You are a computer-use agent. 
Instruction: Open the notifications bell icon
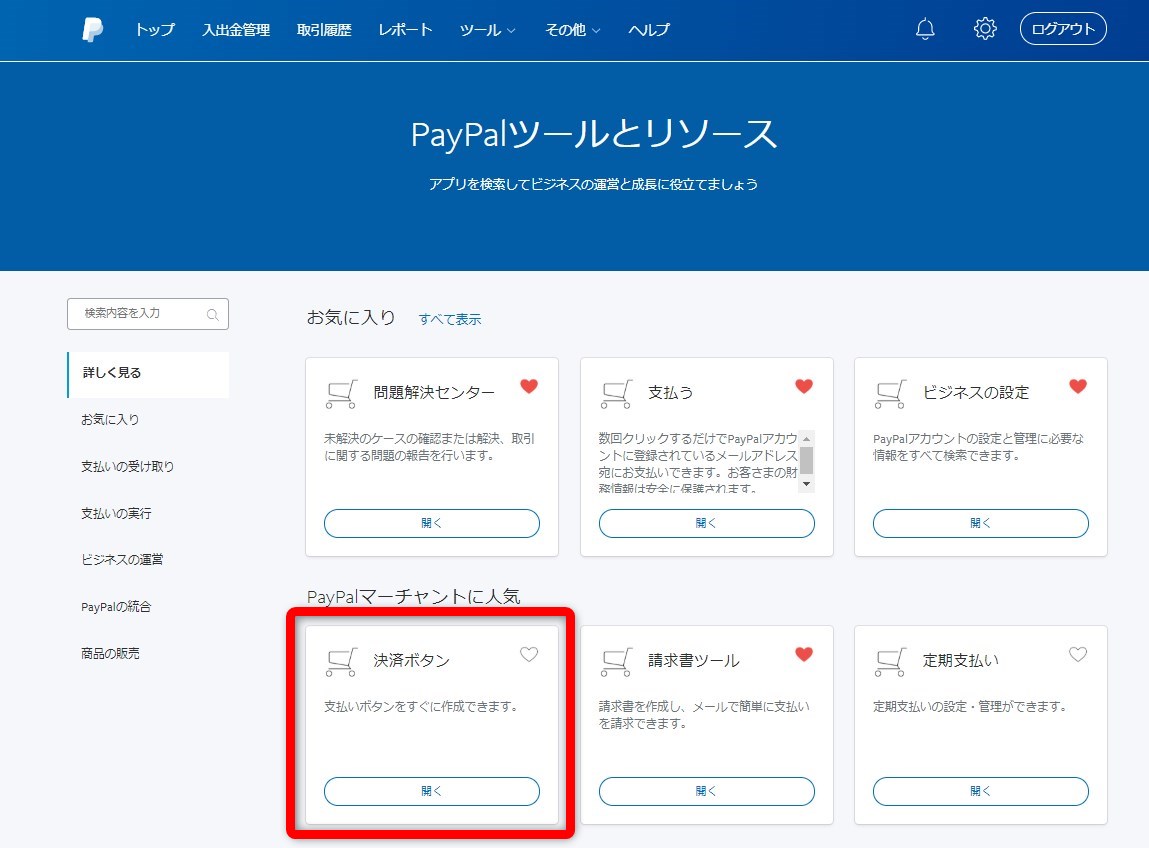[925, 30]
